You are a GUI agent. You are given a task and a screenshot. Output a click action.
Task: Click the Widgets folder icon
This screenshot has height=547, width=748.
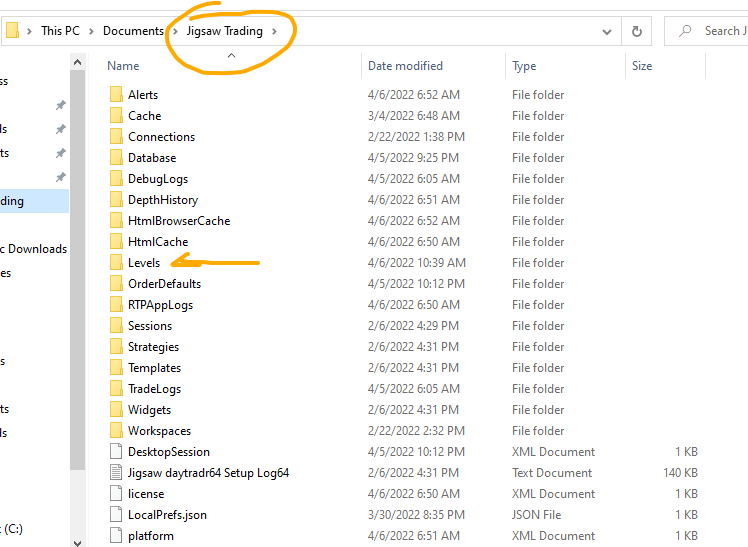click(116, 409)
